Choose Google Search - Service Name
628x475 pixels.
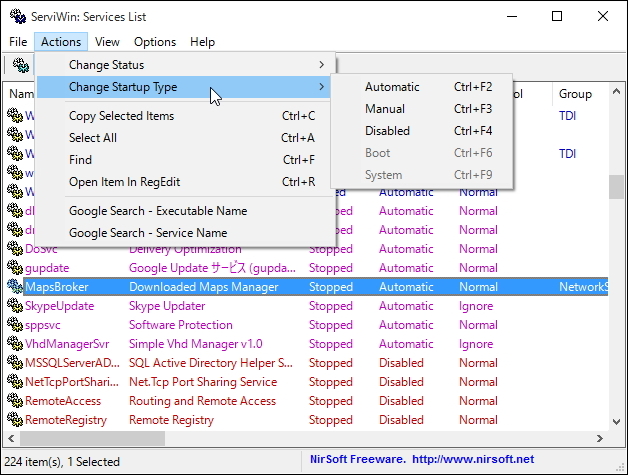(185, 233)
